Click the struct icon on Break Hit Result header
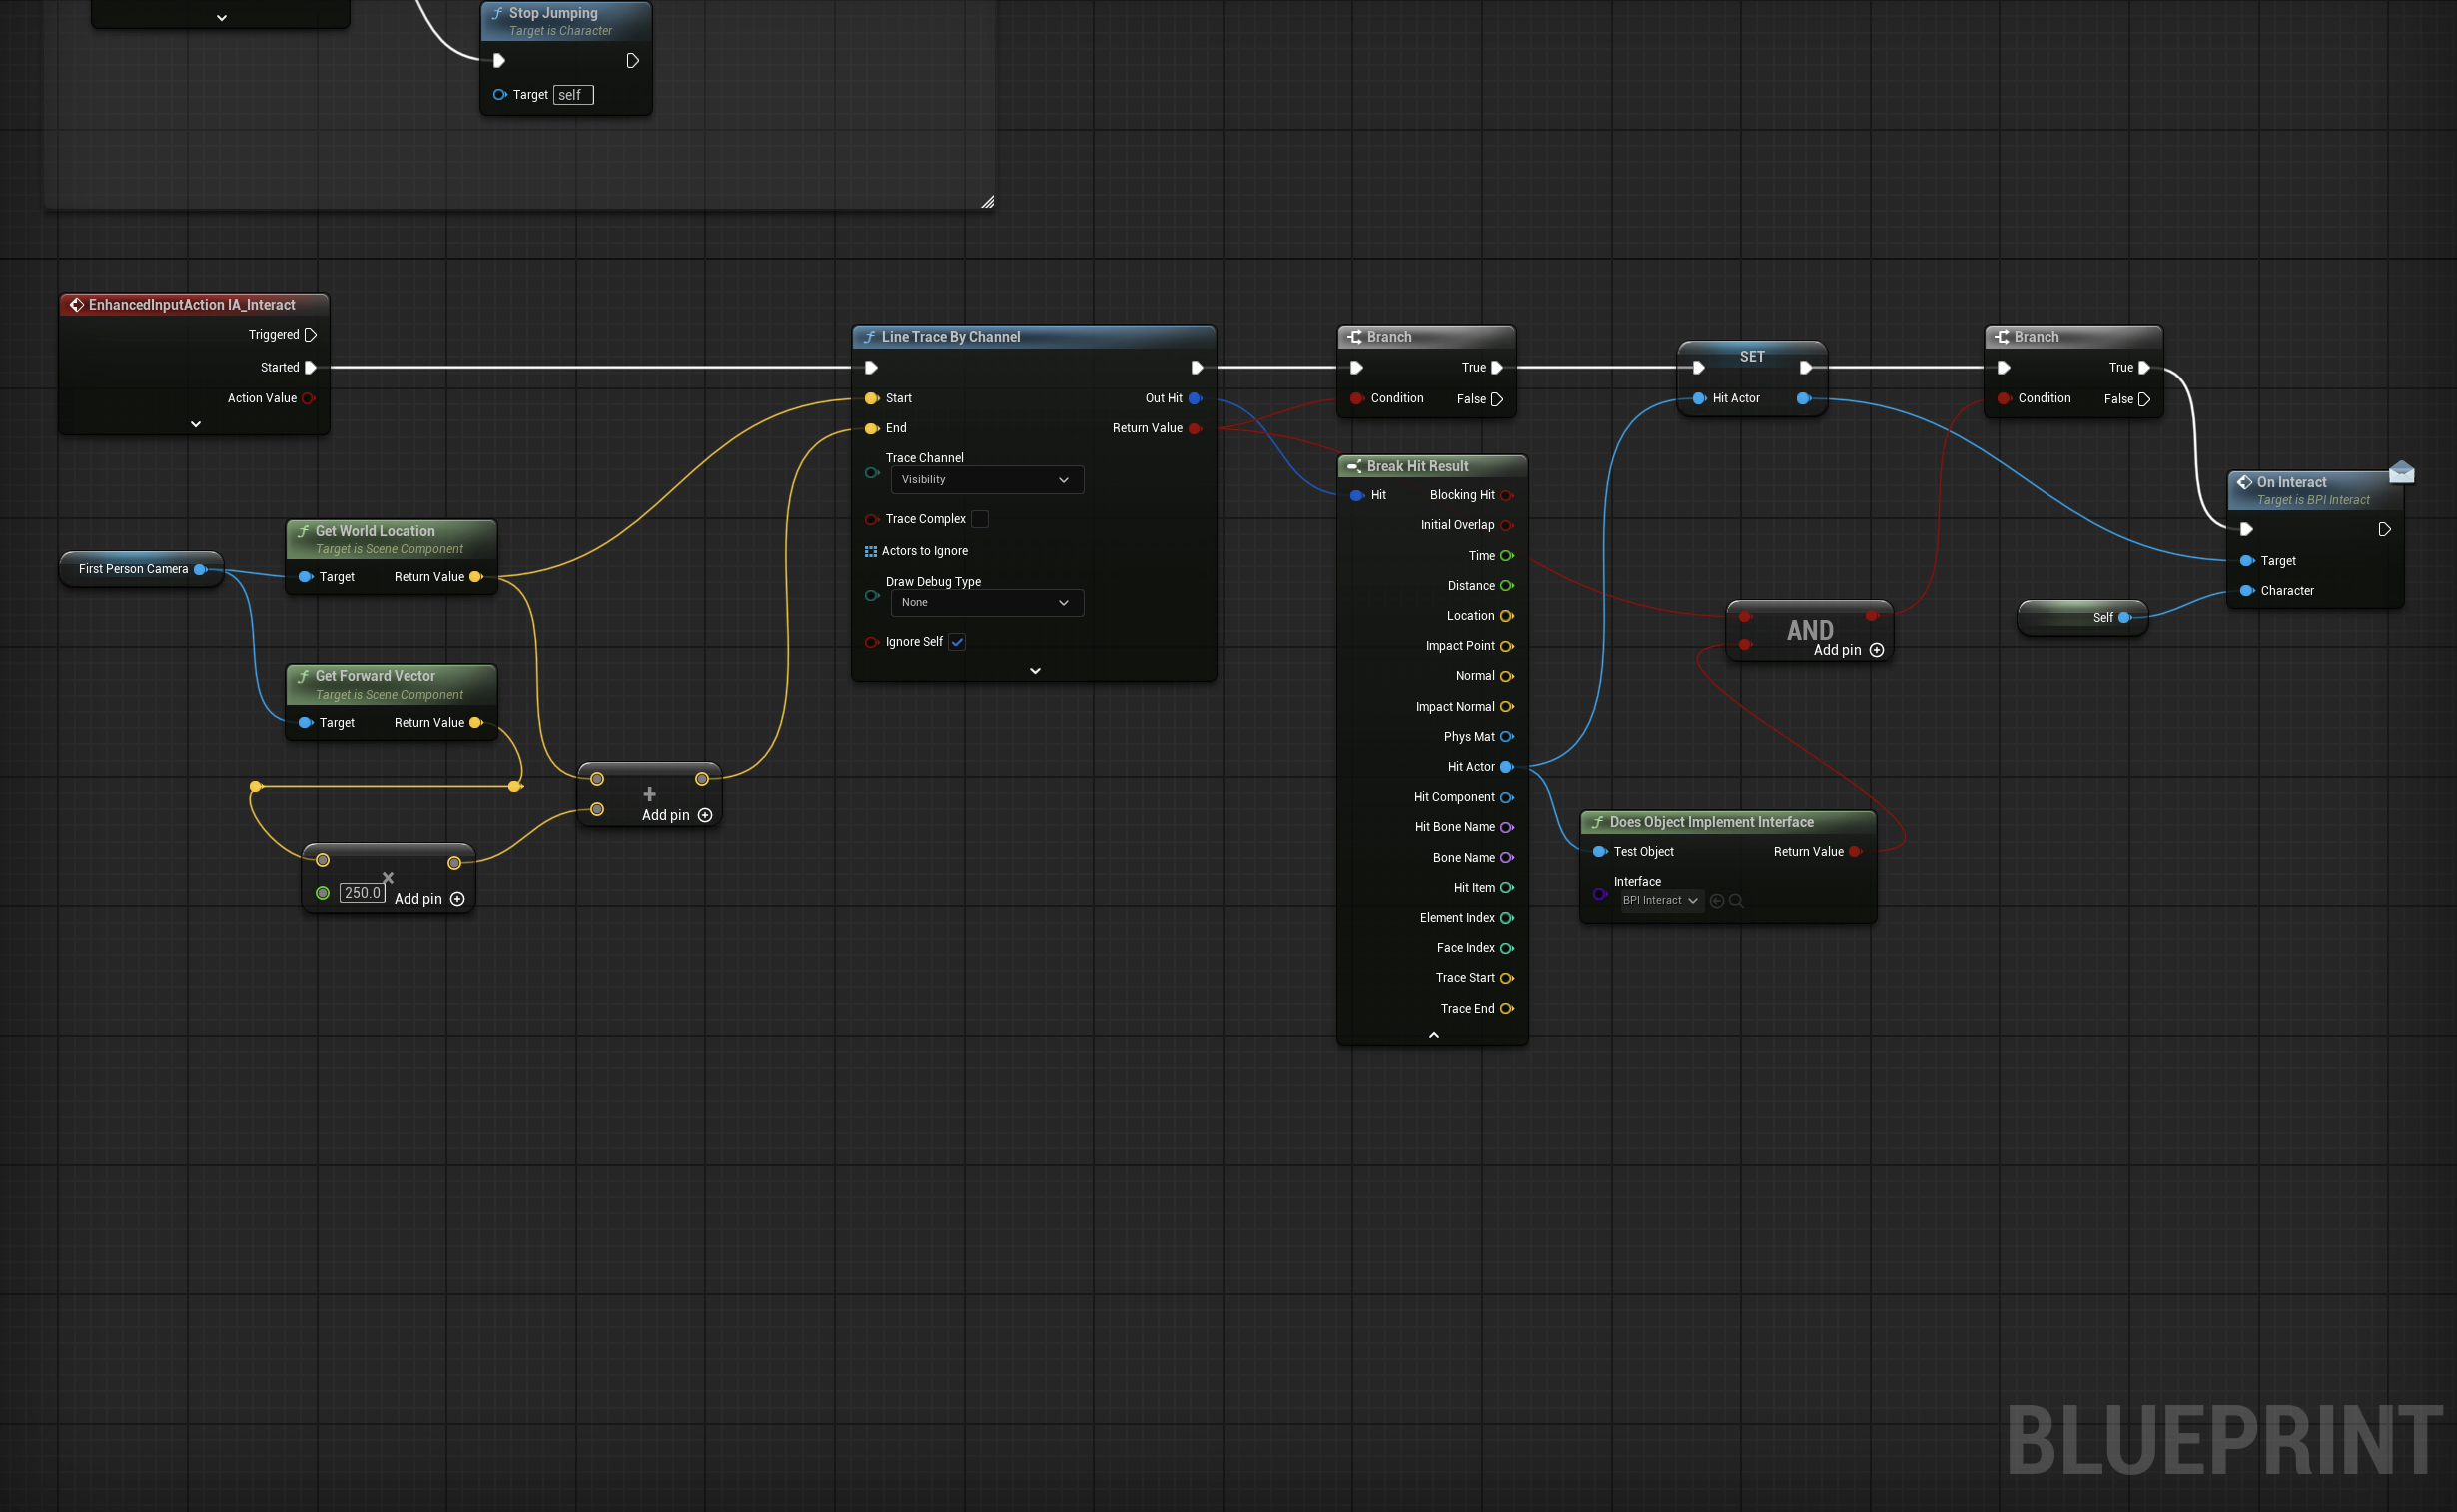The height and width of the screenshot is (1512, 2457). click(1355, 466)
